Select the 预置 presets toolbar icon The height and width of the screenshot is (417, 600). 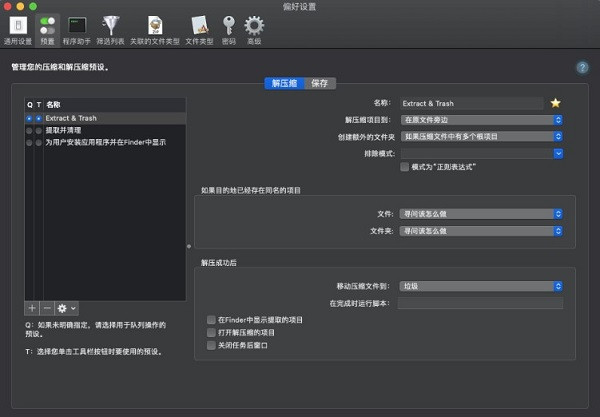[46, 29]
